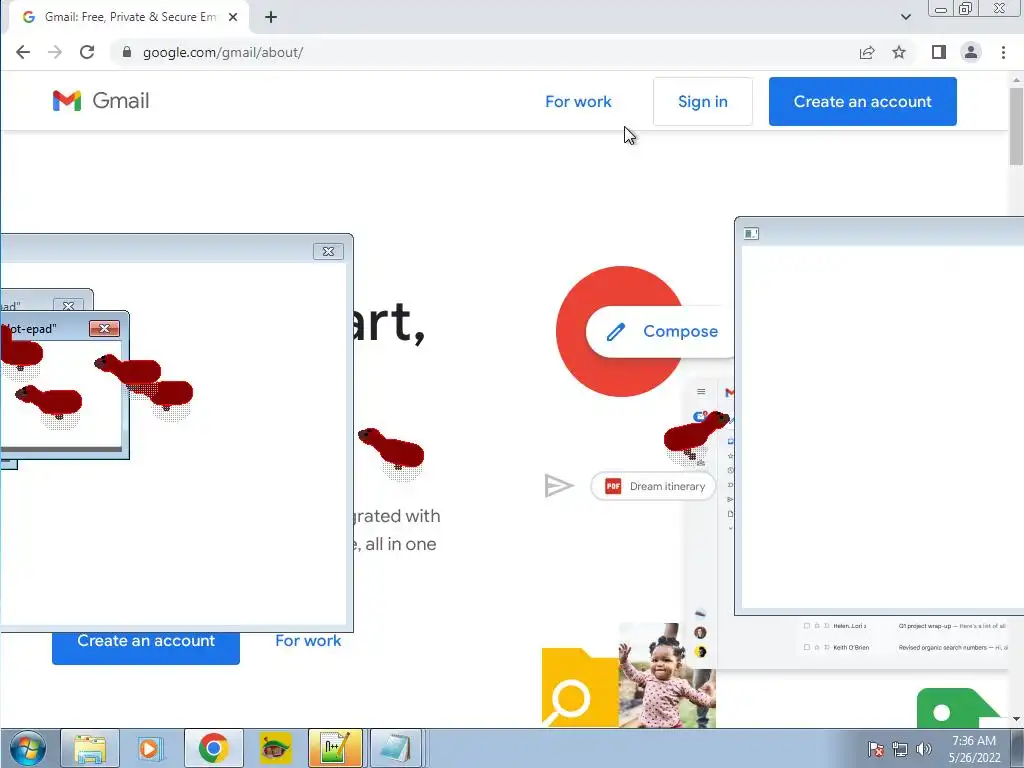Image resolution: width=1024 pixels, height=768 pixels.
Task: Open File Explorer from taskbar
Action: point(90,748)
